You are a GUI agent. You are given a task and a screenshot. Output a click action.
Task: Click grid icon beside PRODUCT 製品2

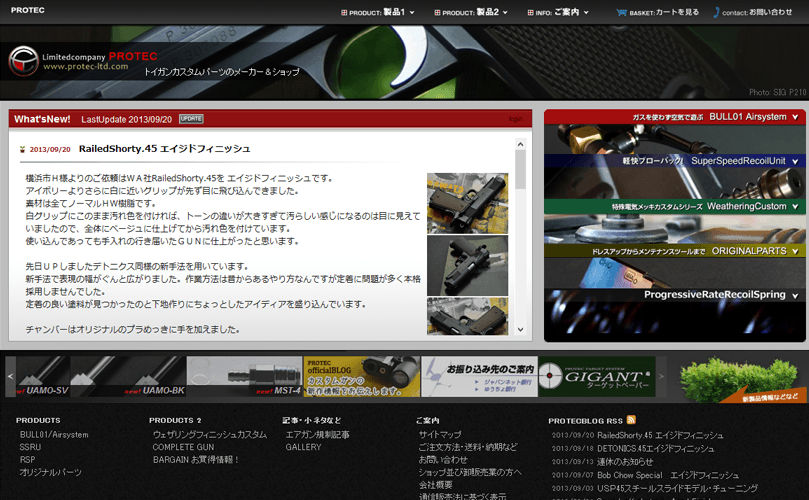point(438,12)
